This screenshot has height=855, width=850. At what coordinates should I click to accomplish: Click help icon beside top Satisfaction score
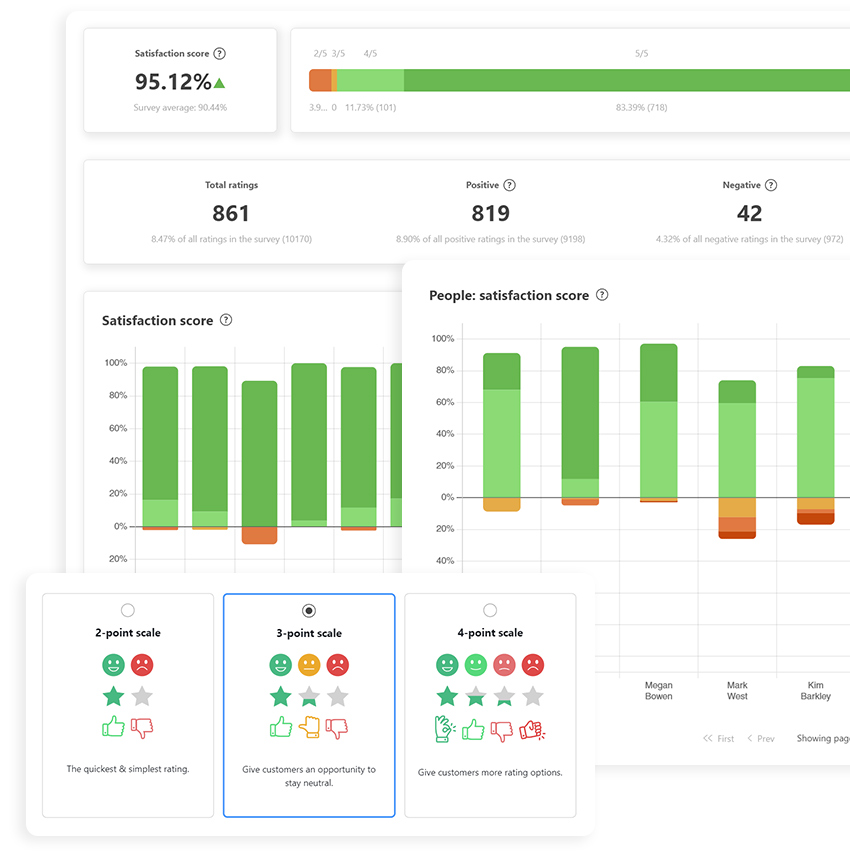click(x=220, y=54)
